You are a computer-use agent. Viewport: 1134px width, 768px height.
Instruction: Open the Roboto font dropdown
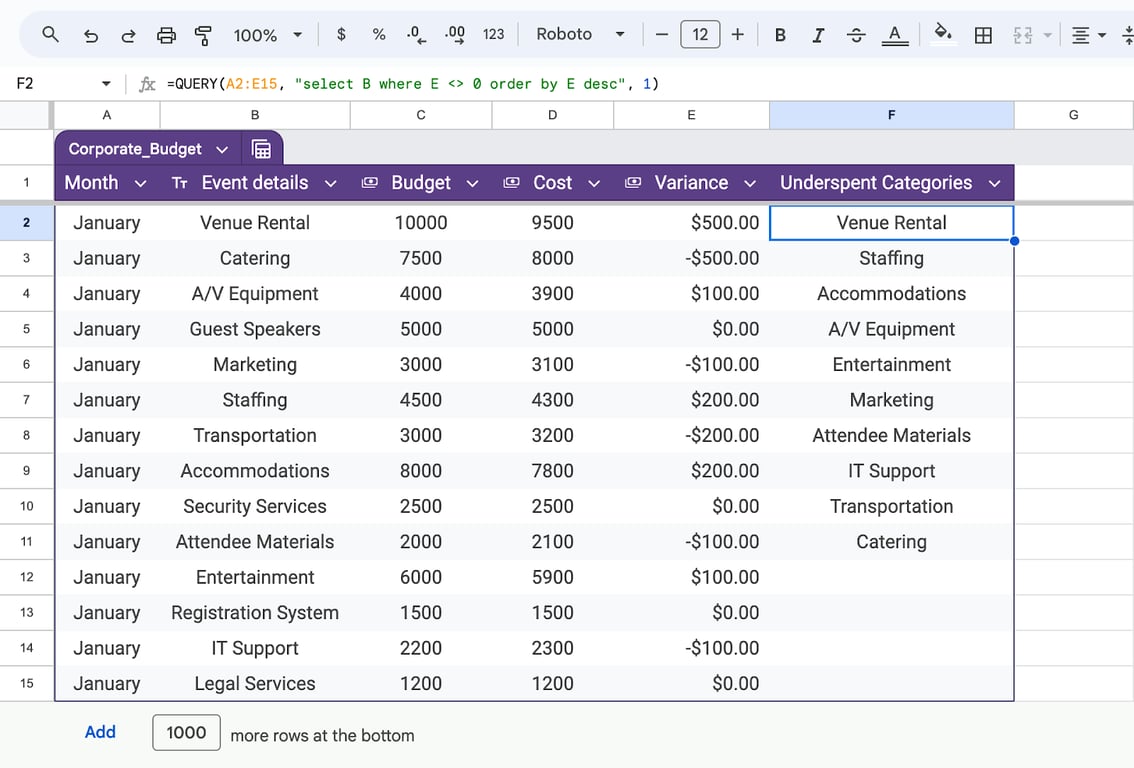coord(580,34)
